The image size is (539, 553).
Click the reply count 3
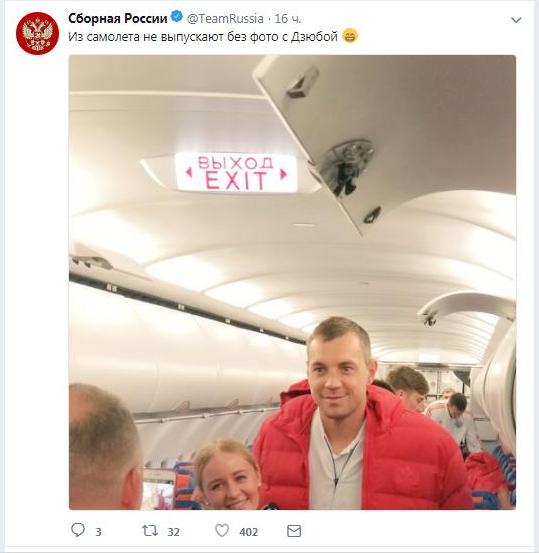point(98,532)
